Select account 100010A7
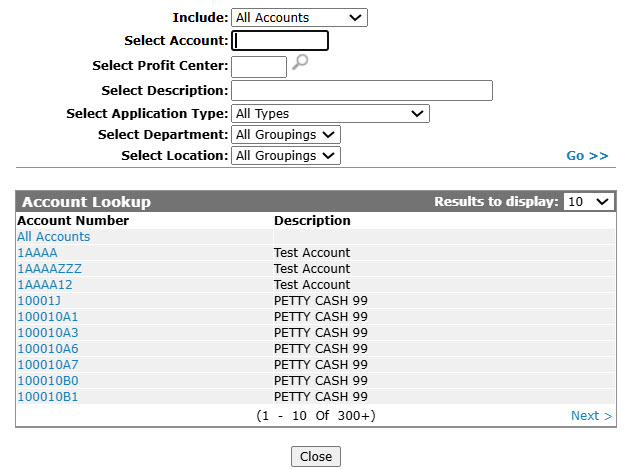This screenshot has height=469, width=632. tap(48, 365)
